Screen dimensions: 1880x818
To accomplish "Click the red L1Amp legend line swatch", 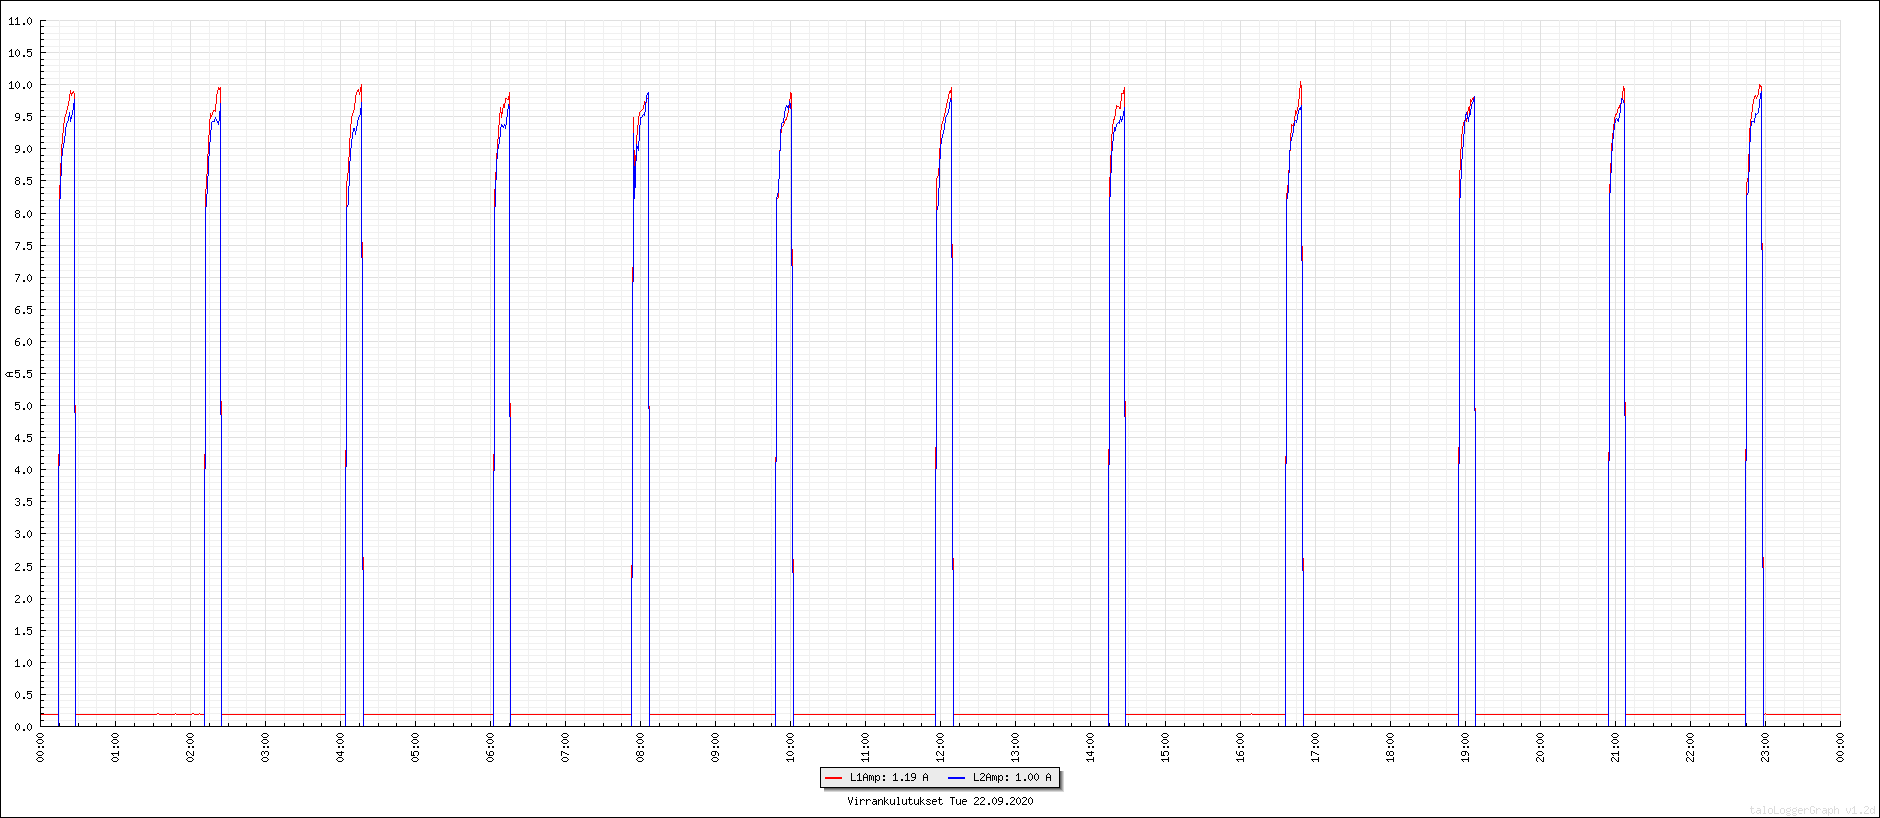I will pos(833,778).
